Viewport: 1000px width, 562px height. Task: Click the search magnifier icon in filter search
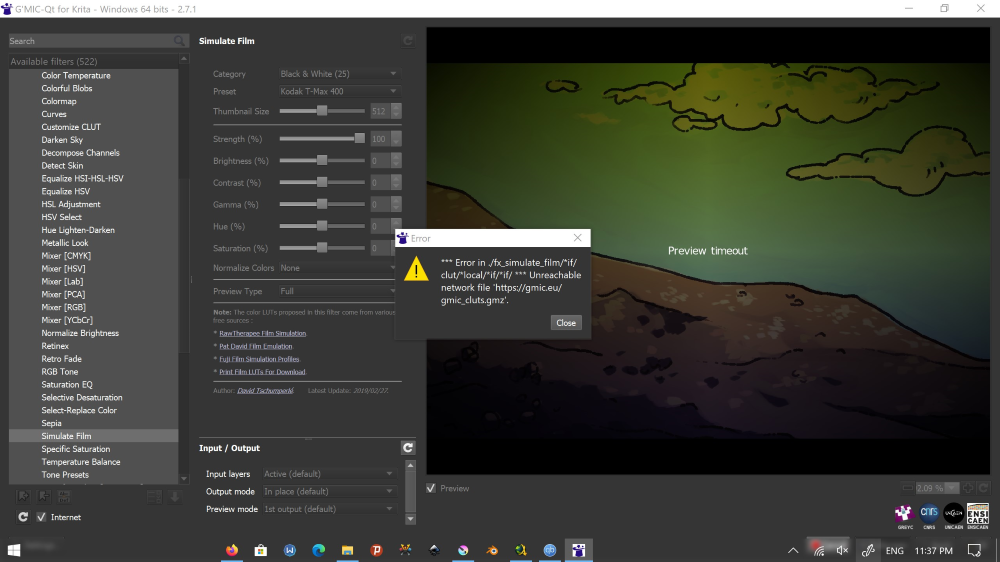[179, 41]
